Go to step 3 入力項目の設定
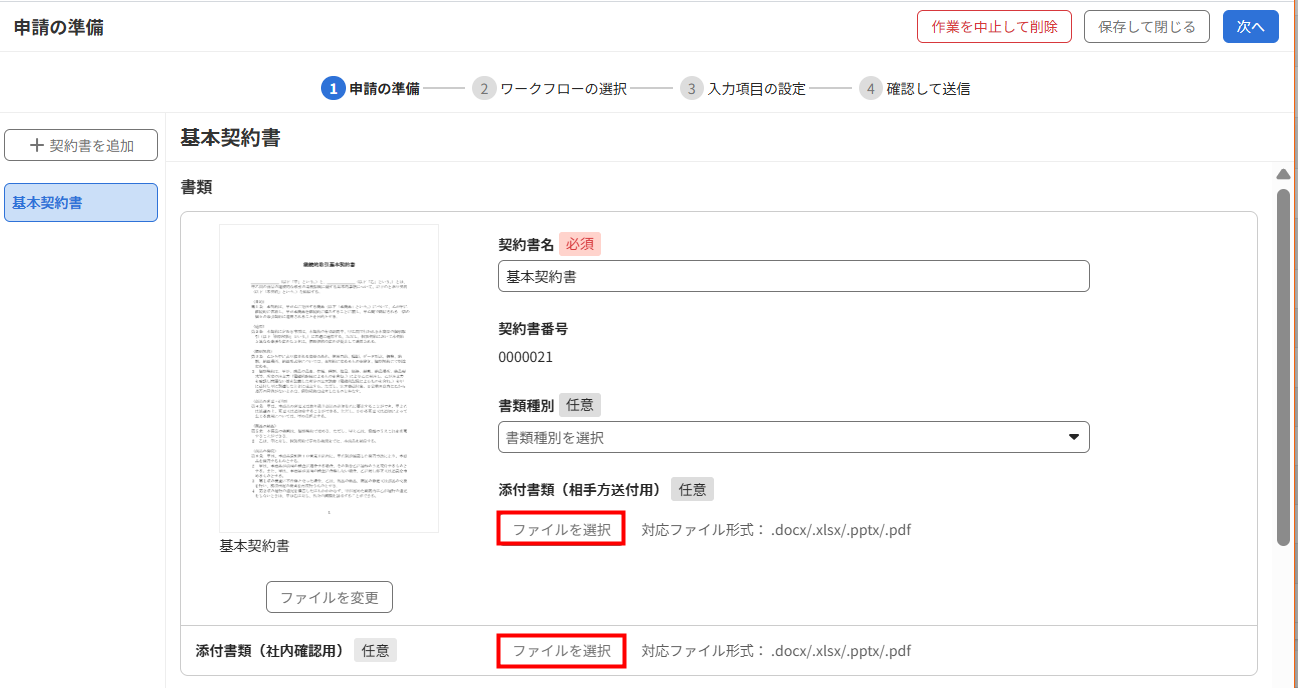 click(x=743, y=88)
